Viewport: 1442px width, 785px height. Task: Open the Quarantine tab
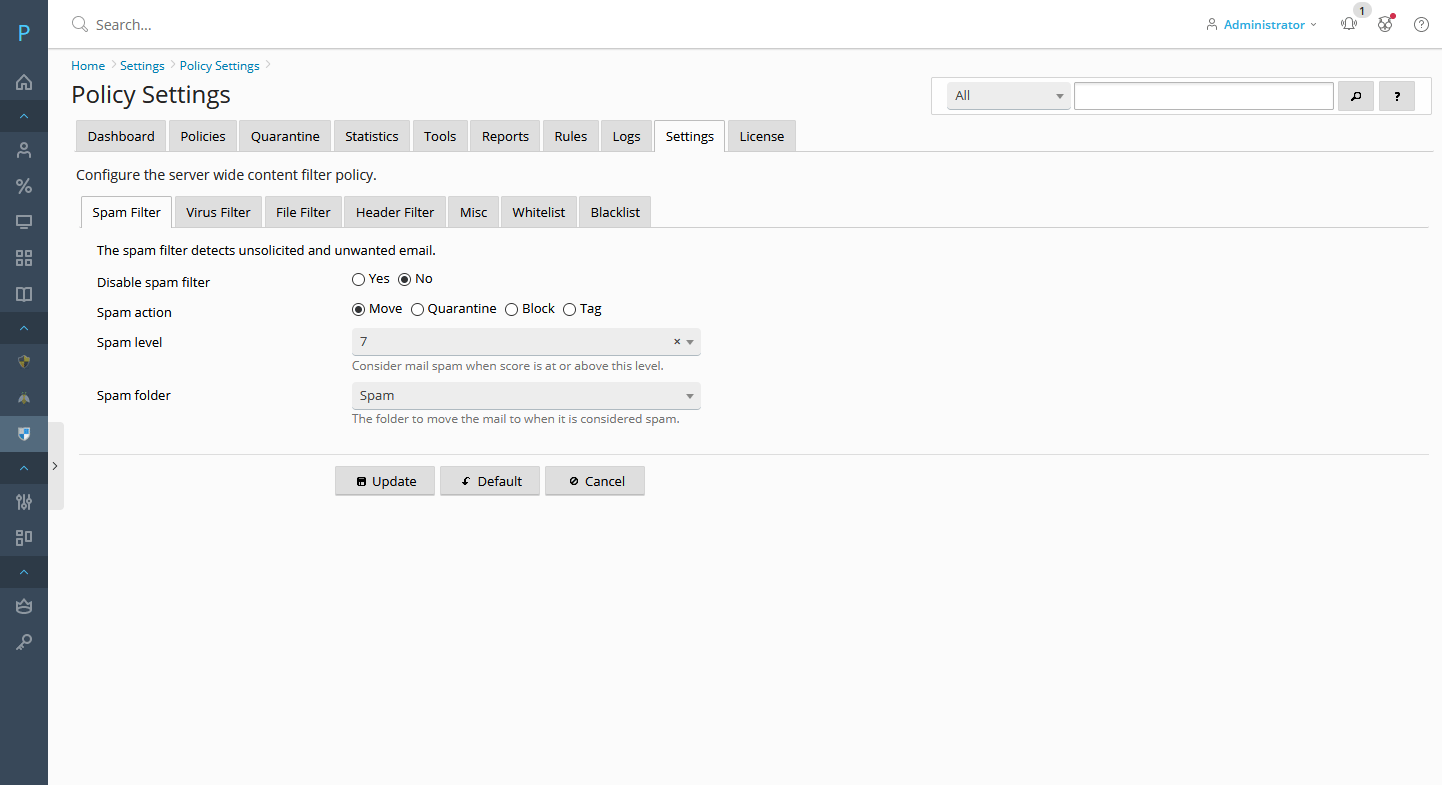click(285, 136)
